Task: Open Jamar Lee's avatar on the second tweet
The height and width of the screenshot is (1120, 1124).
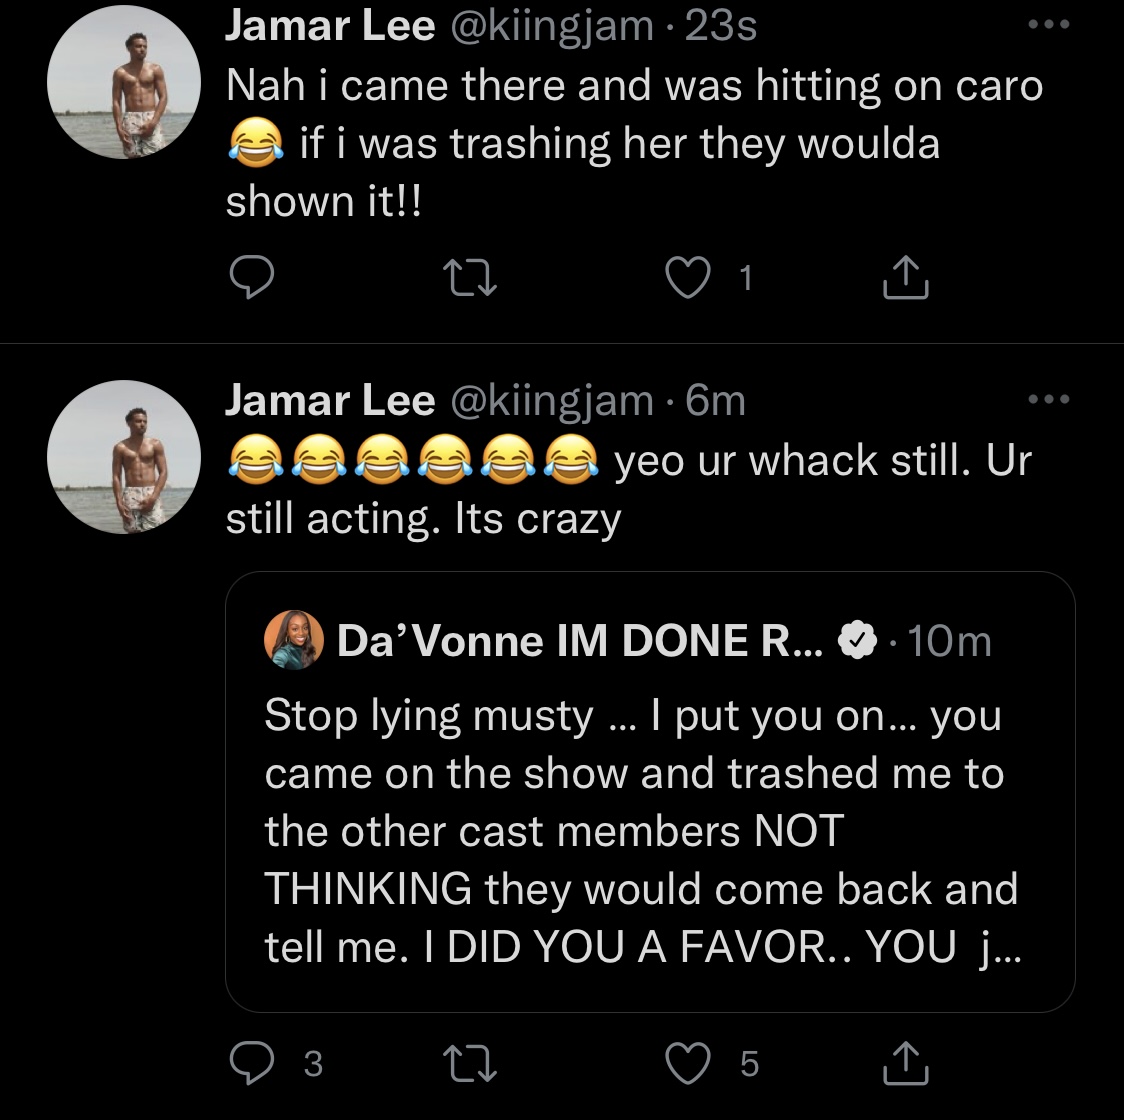Action: 124,457
